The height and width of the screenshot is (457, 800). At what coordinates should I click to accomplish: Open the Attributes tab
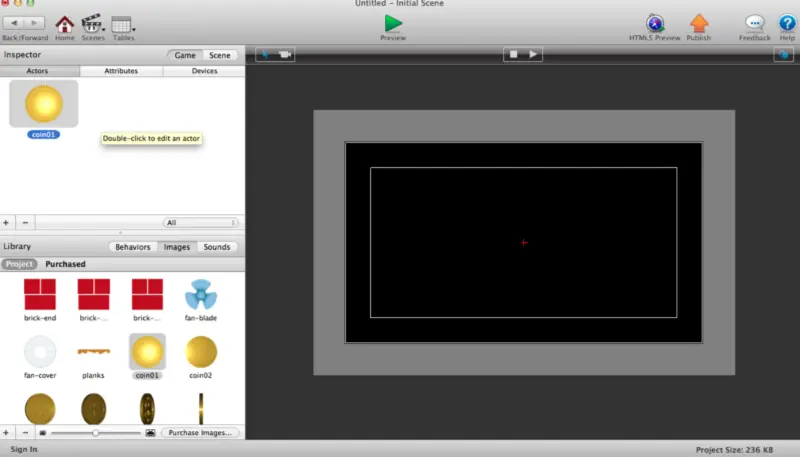[121, 71]
